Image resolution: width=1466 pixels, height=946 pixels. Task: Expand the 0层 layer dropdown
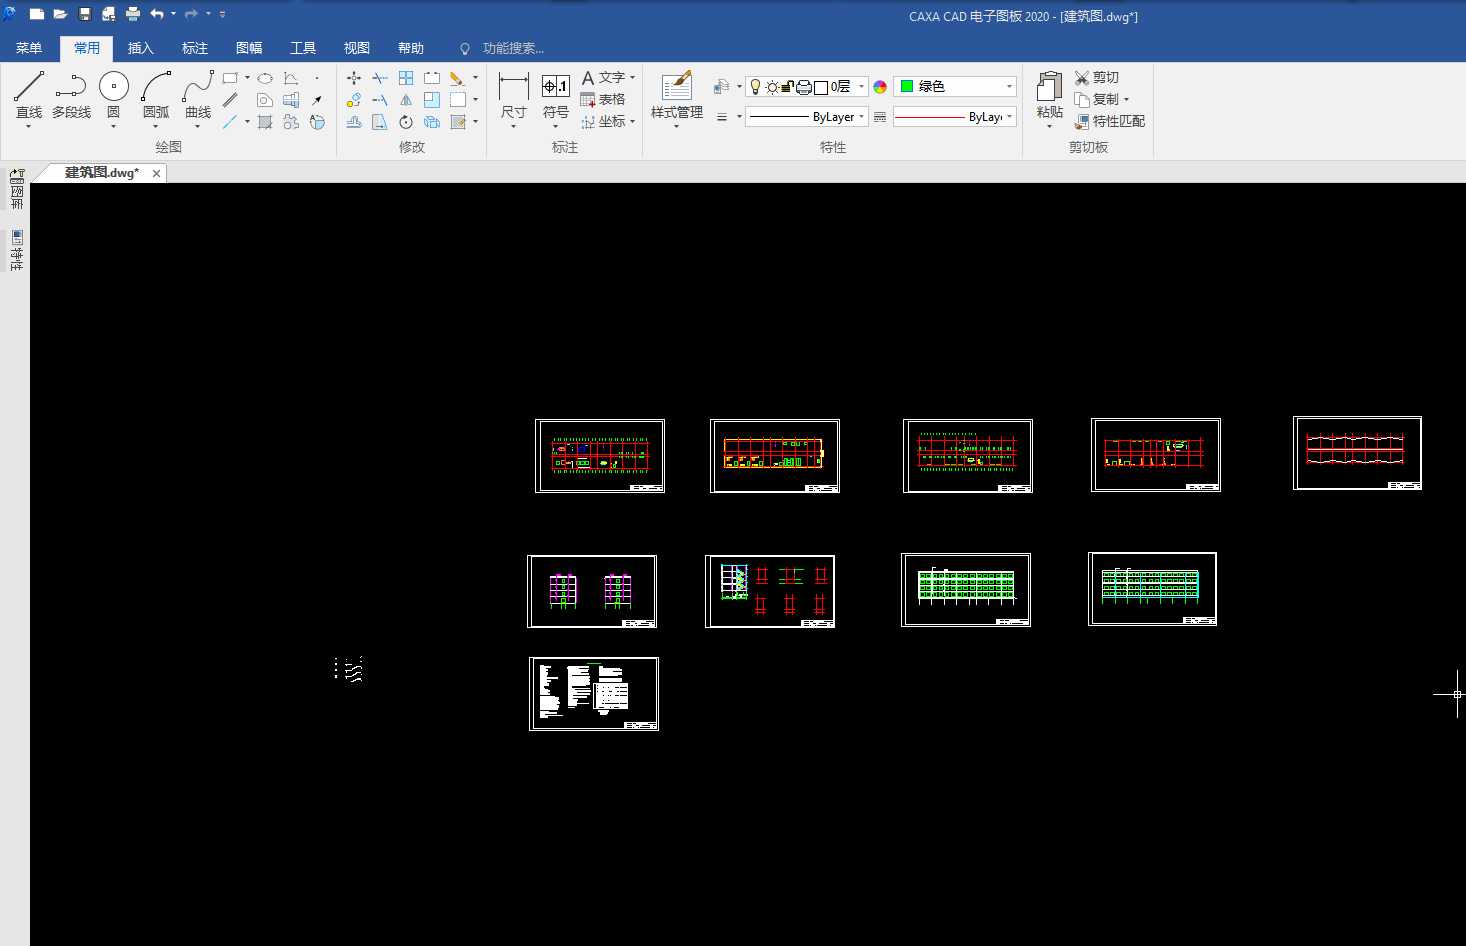pos(861,87)
